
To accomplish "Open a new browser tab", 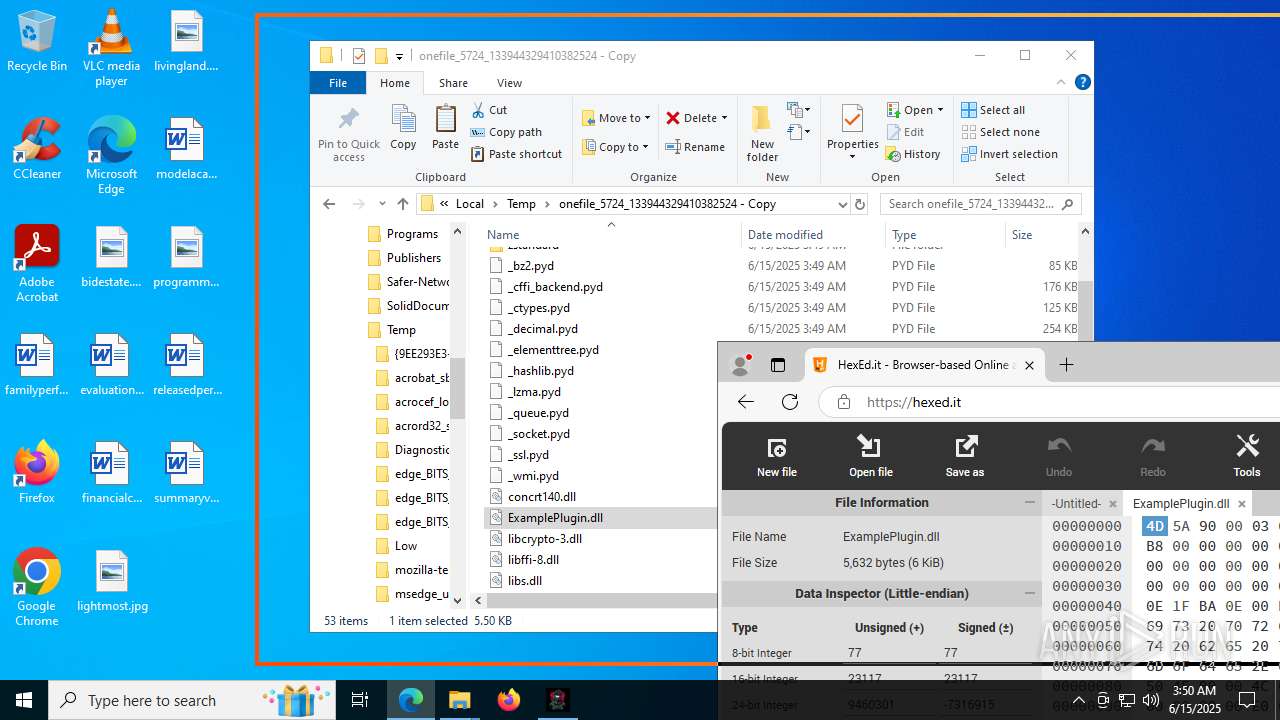I will [x=1066, y=365].
